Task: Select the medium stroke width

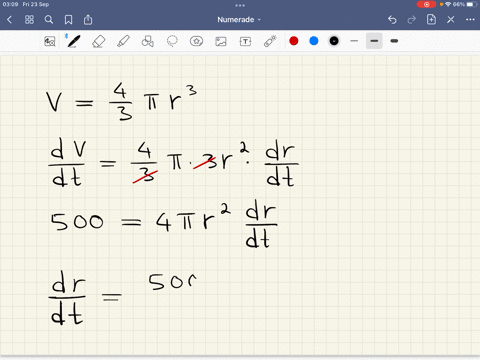Action: (374, 41)
